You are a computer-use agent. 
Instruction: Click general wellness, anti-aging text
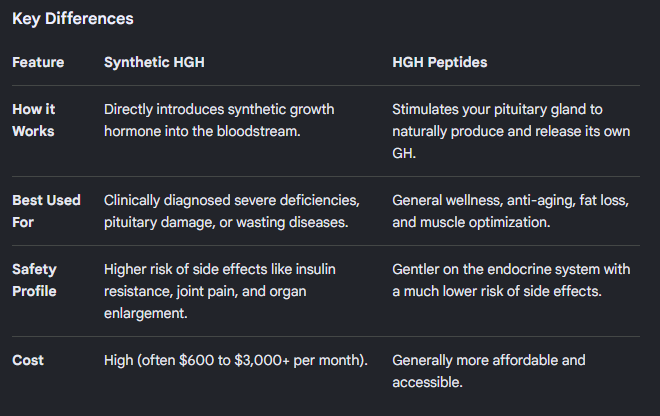[511, 211]
